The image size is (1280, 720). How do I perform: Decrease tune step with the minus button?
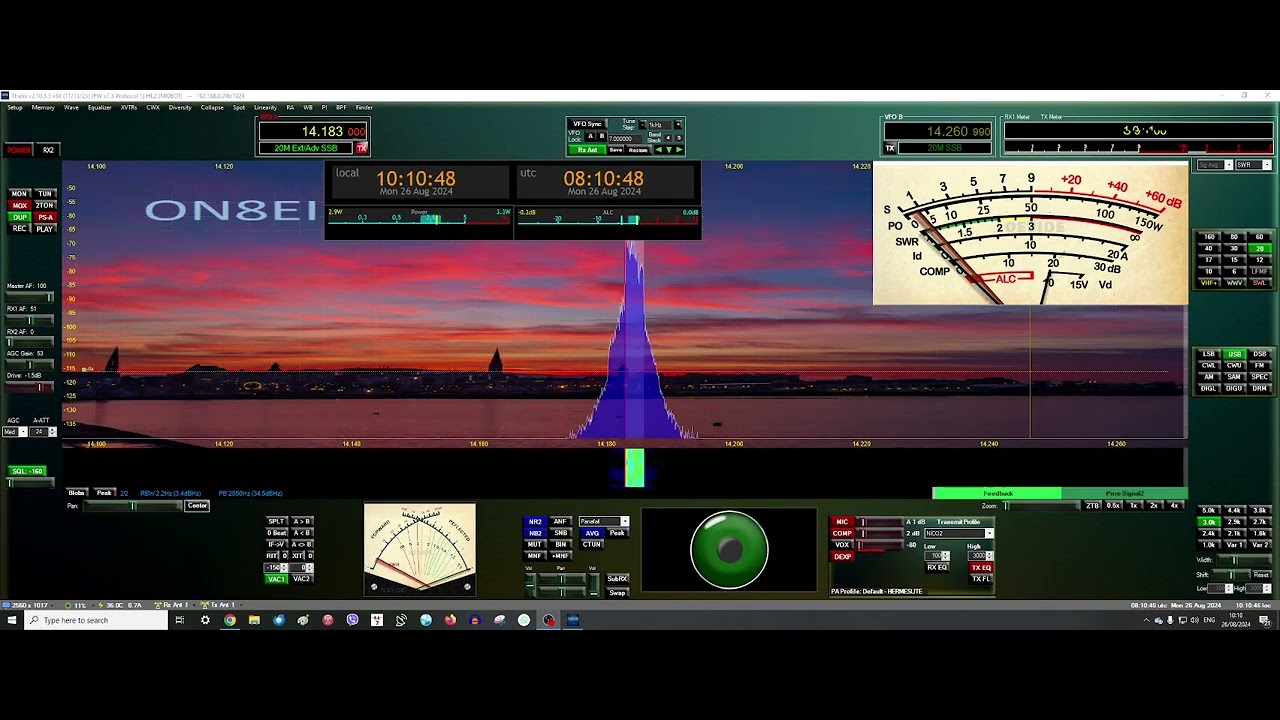pos(643,124)
